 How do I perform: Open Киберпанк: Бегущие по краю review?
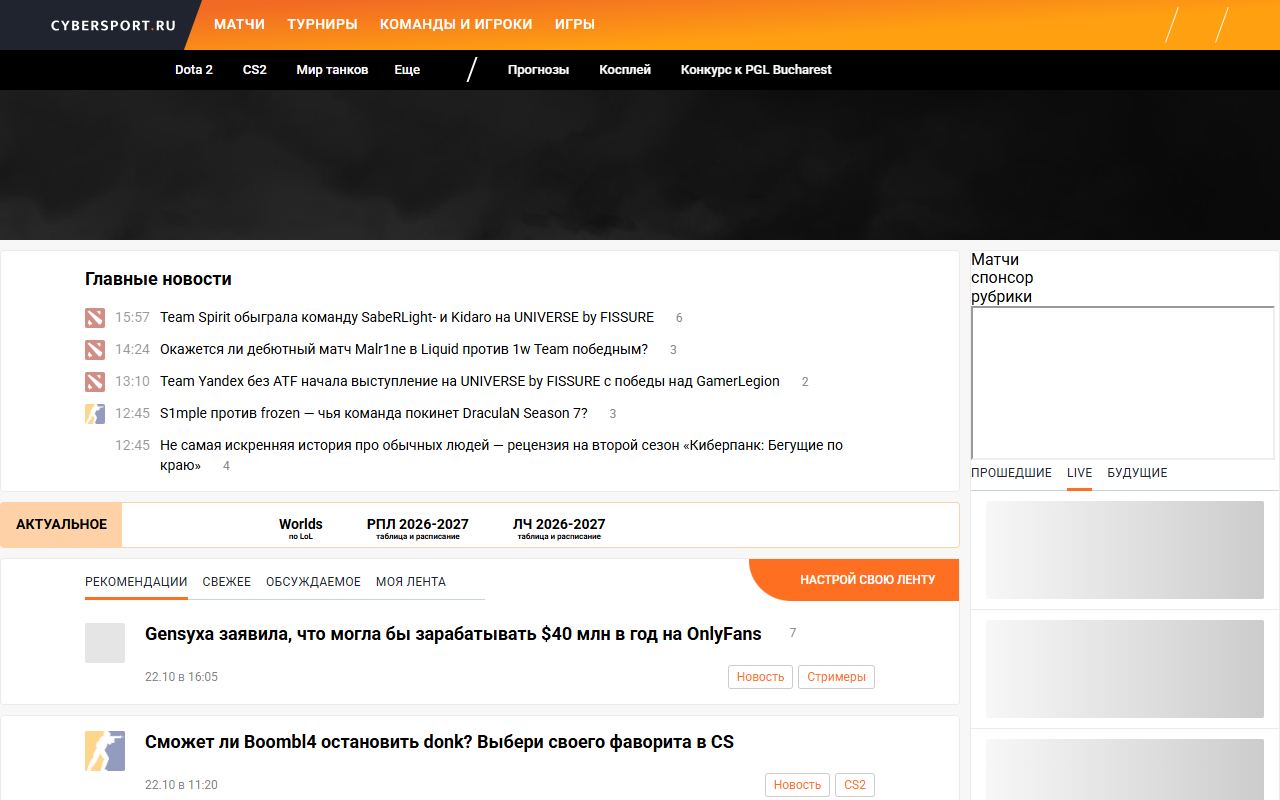[501, 455]
